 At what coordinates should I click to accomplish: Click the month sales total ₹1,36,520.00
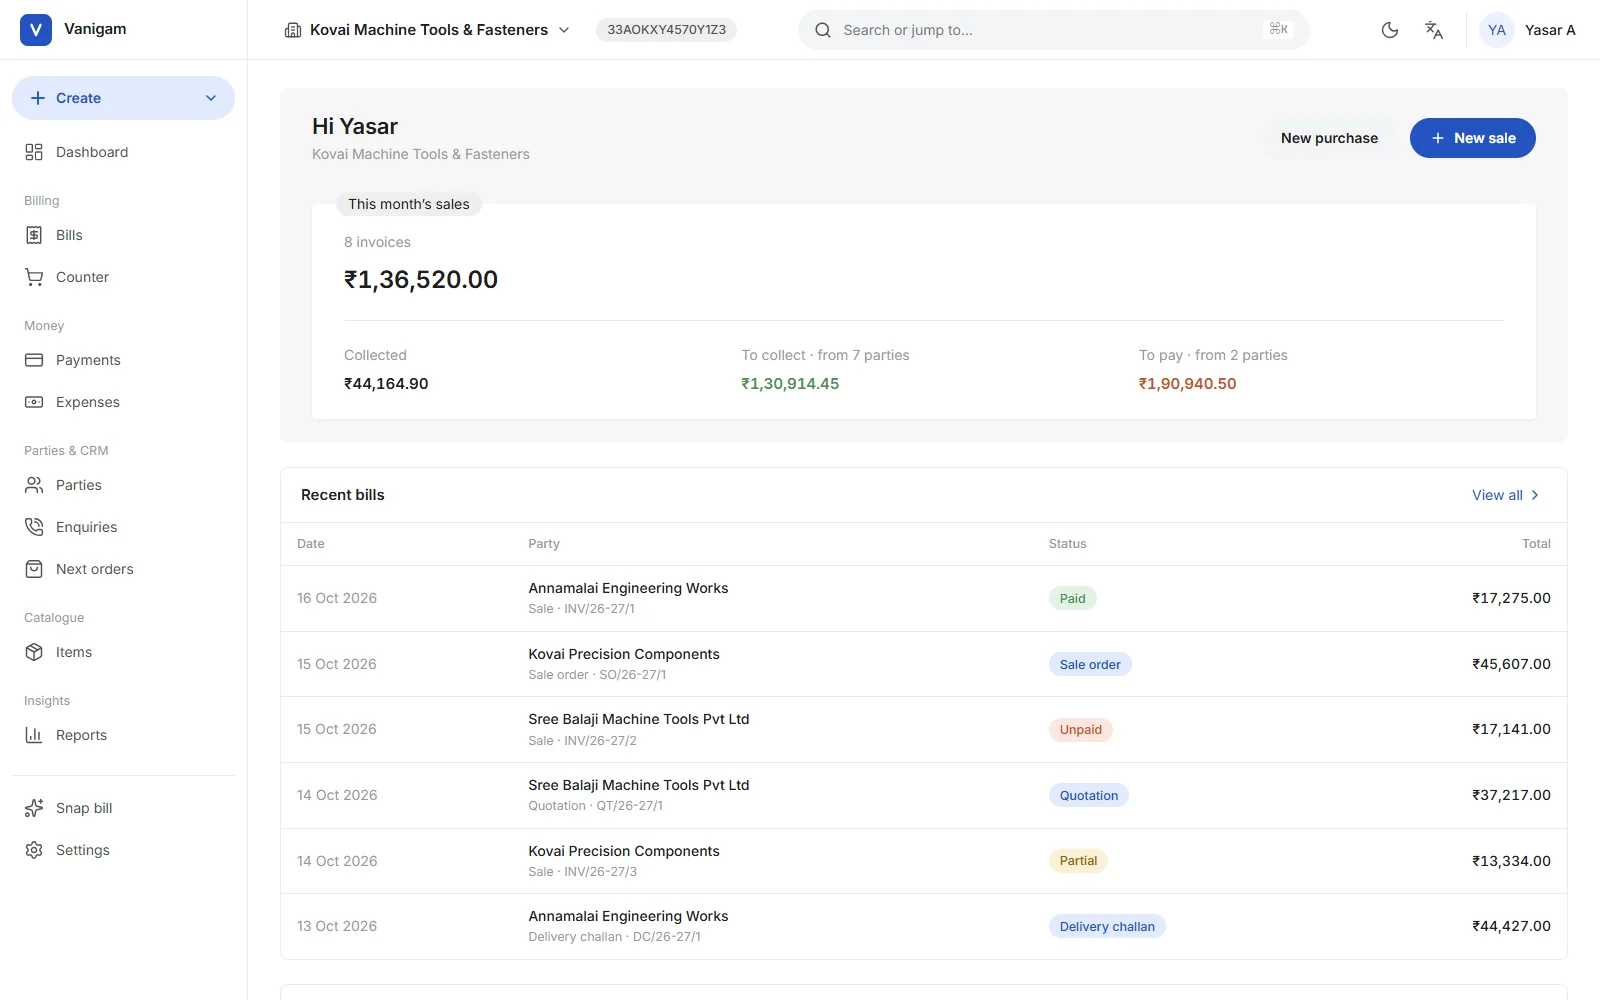point(421,280)
